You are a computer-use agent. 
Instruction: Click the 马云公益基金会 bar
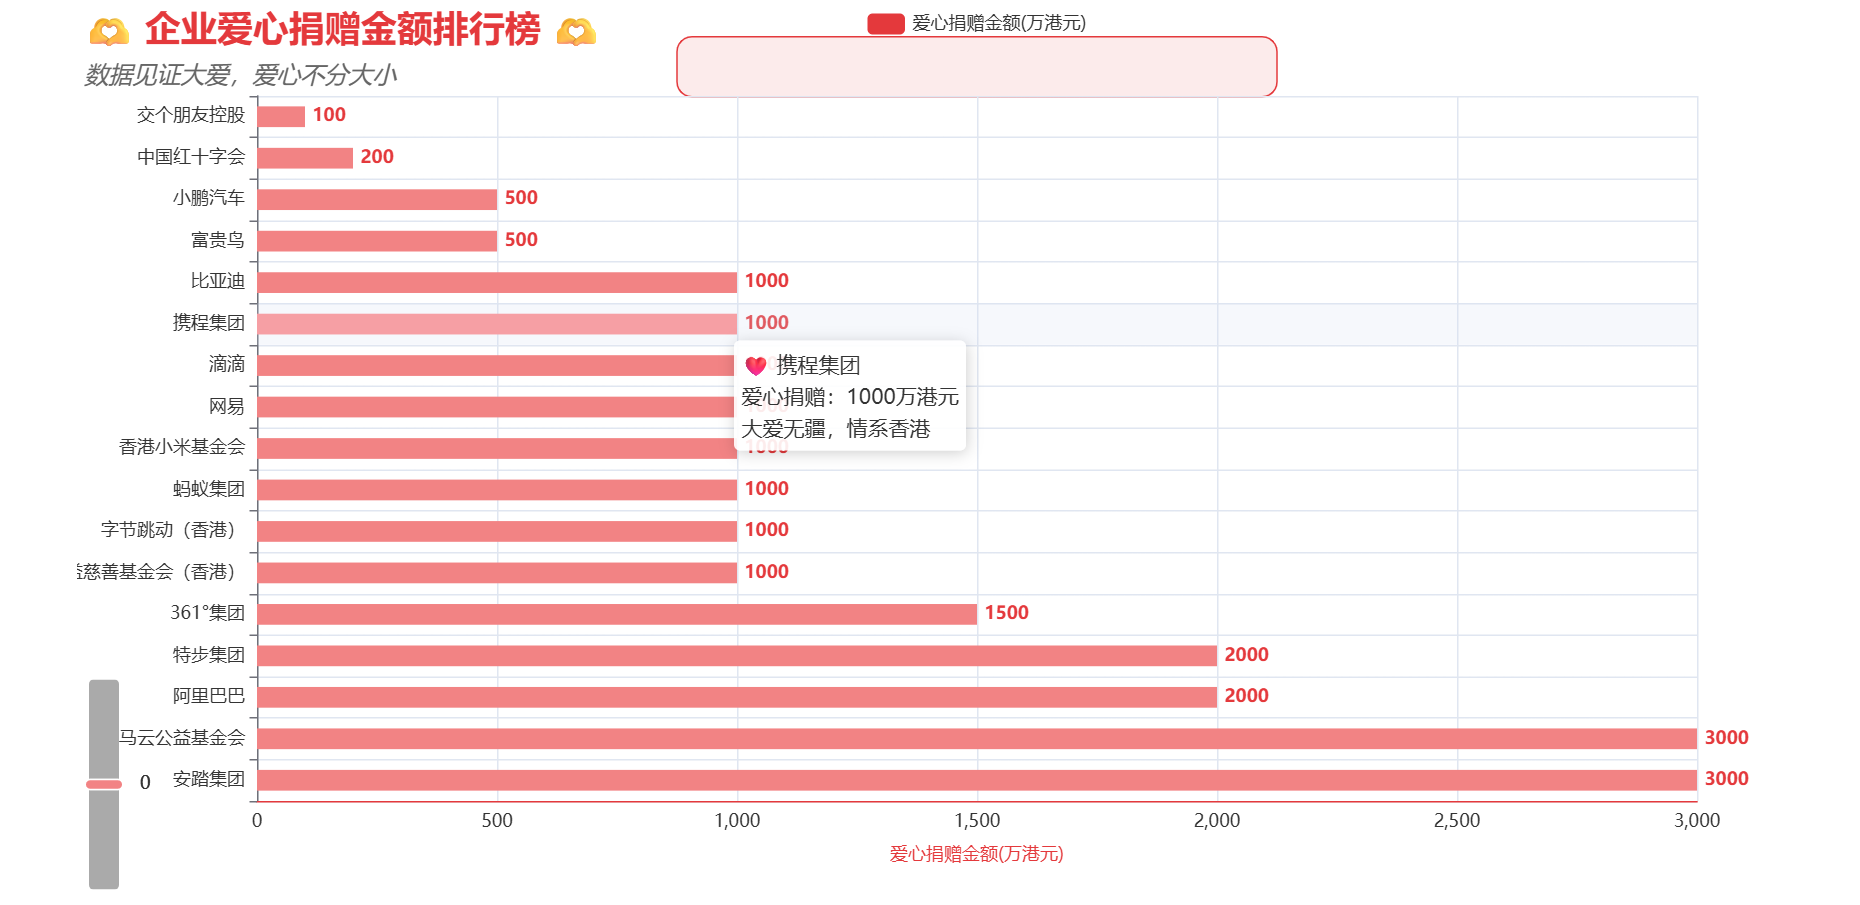pos(977,739)
